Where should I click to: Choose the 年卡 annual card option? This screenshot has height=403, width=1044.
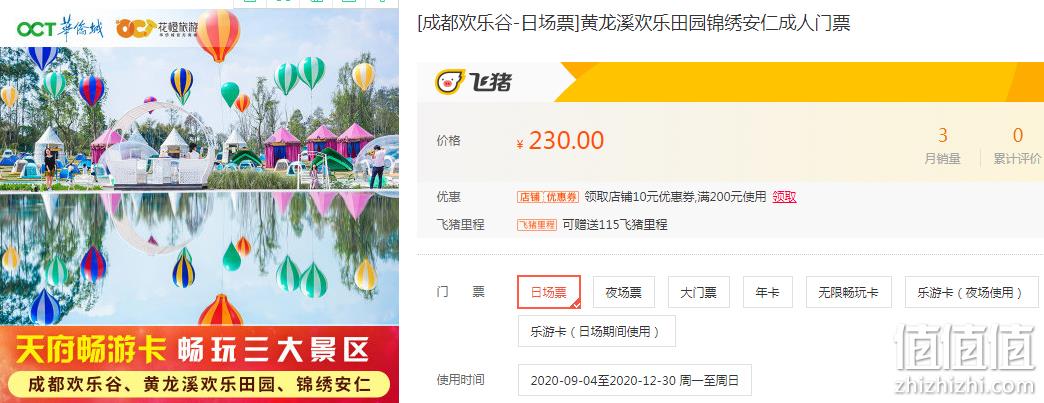click(x=768, y=292)
